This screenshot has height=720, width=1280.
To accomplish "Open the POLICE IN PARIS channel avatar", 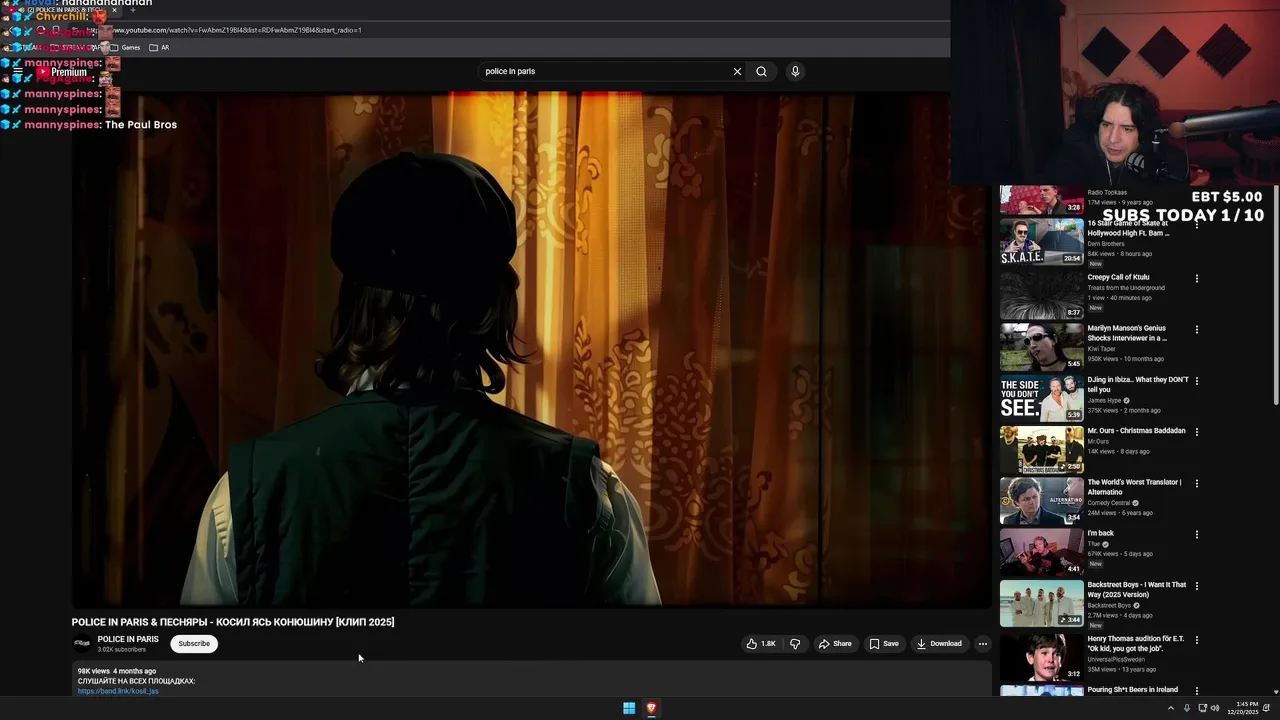I will (82, 644).
